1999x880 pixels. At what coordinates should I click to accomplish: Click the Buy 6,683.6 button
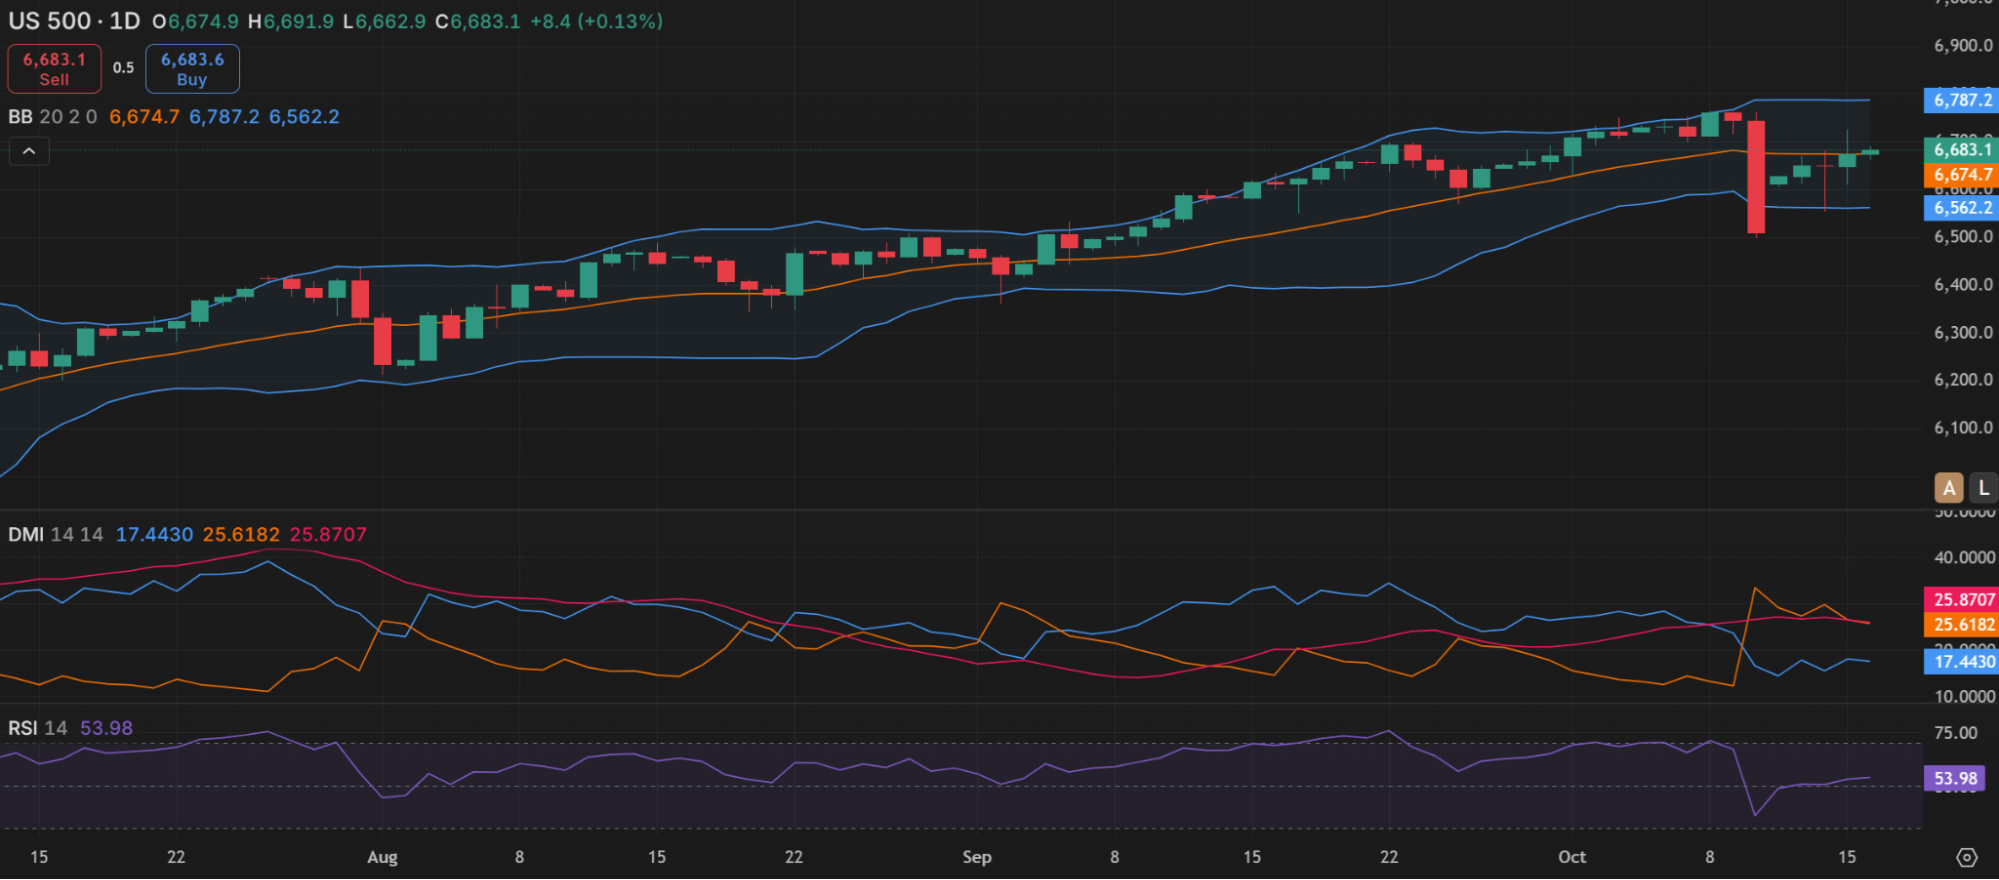(192, 69)
